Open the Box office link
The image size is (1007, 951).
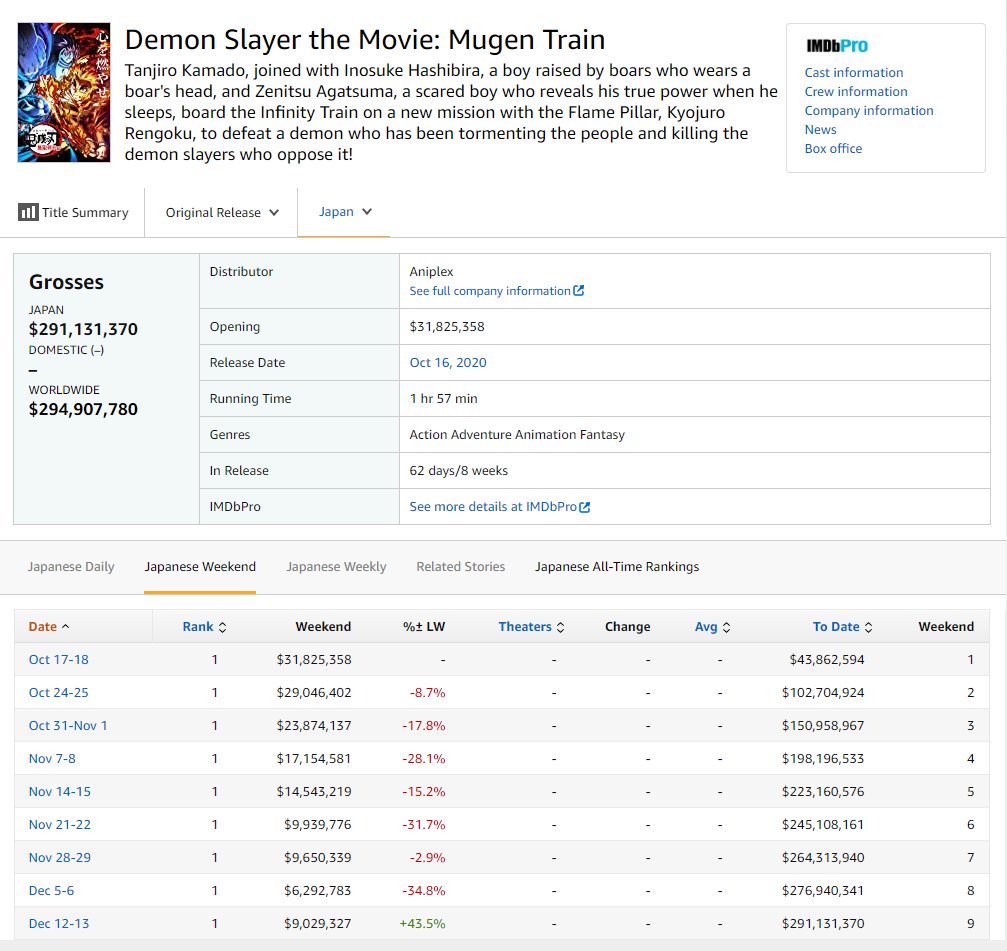(833, 149)
